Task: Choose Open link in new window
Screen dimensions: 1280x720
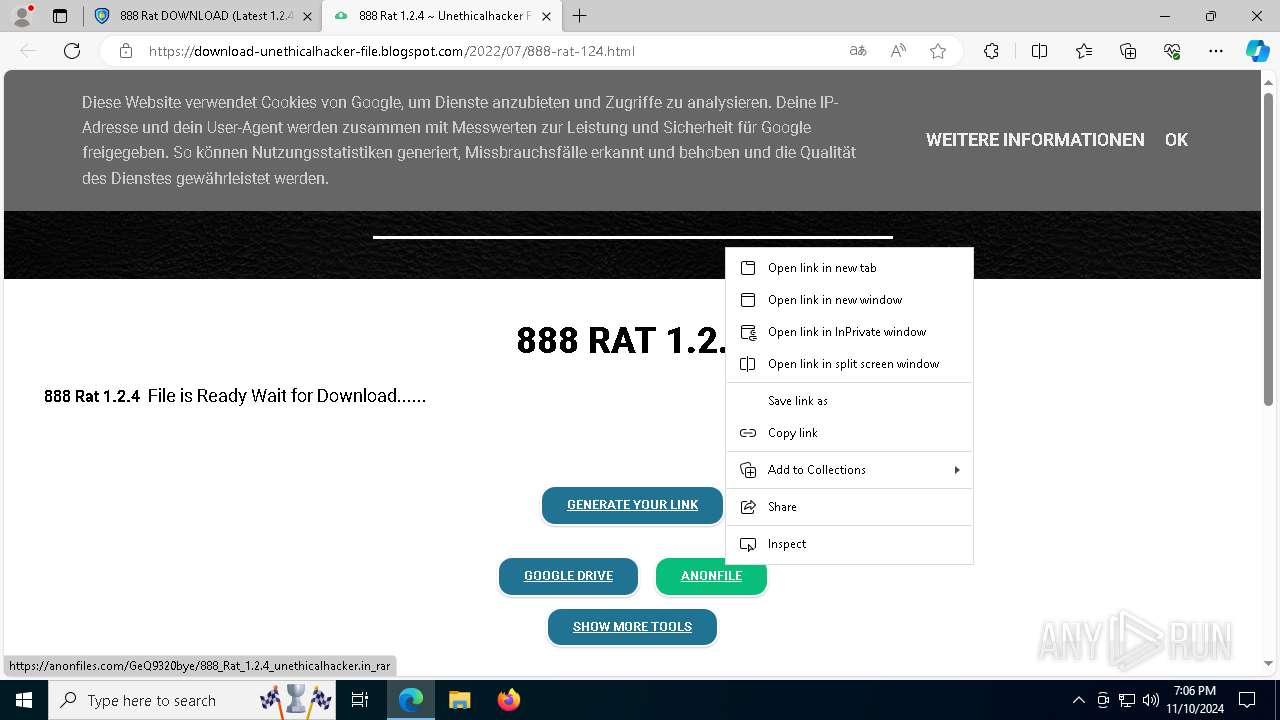Action: (849, 300)
